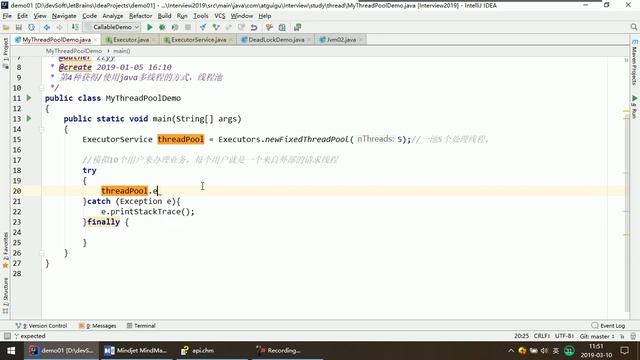Viewport: 640px width, 360px height.
Task: Open Windows Start menu
Action: click(x=11, y=351)
